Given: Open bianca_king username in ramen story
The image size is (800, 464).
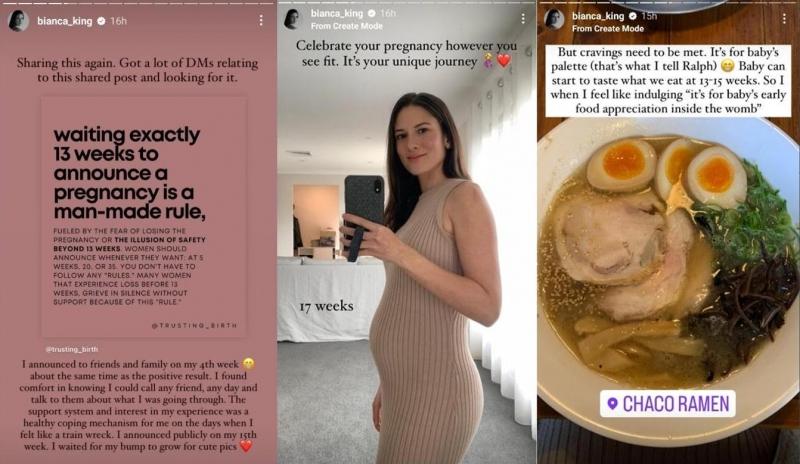Looking at the screenshot, I should pos(598,16).
